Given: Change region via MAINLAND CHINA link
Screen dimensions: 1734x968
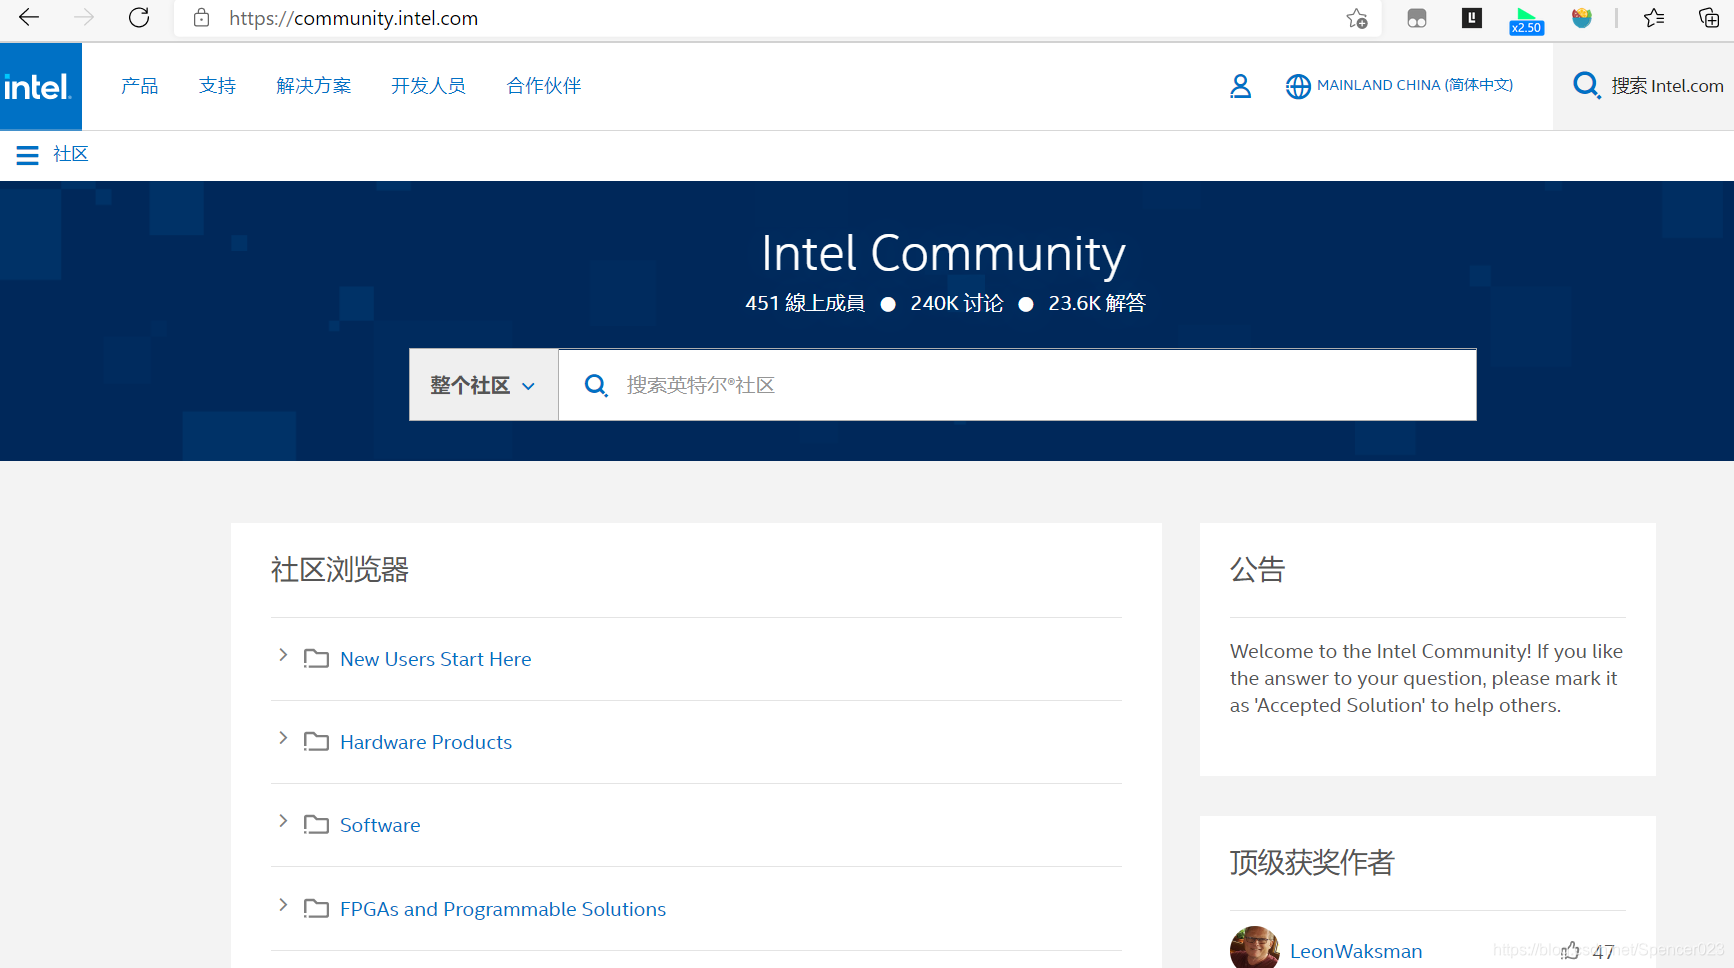Looking at the screenshot, I should [x=1415, y=85].
